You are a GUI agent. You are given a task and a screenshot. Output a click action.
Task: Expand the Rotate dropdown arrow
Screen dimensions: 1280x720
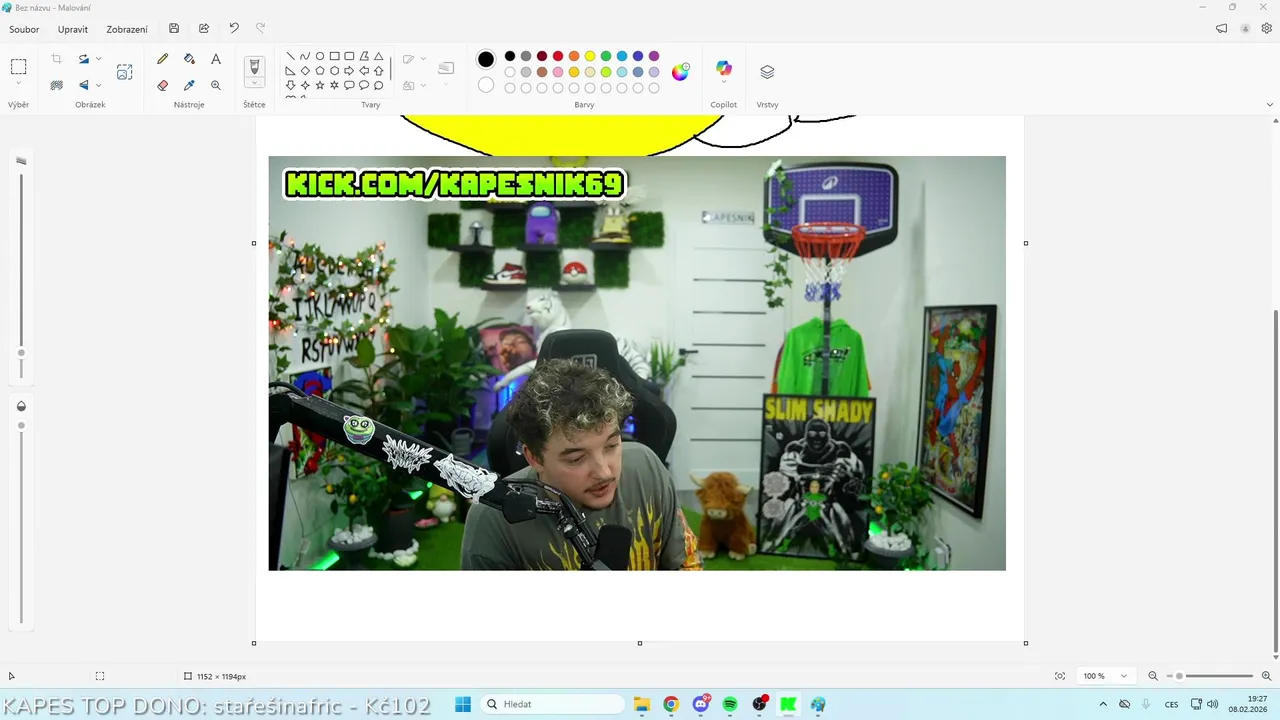pos(98,59)
